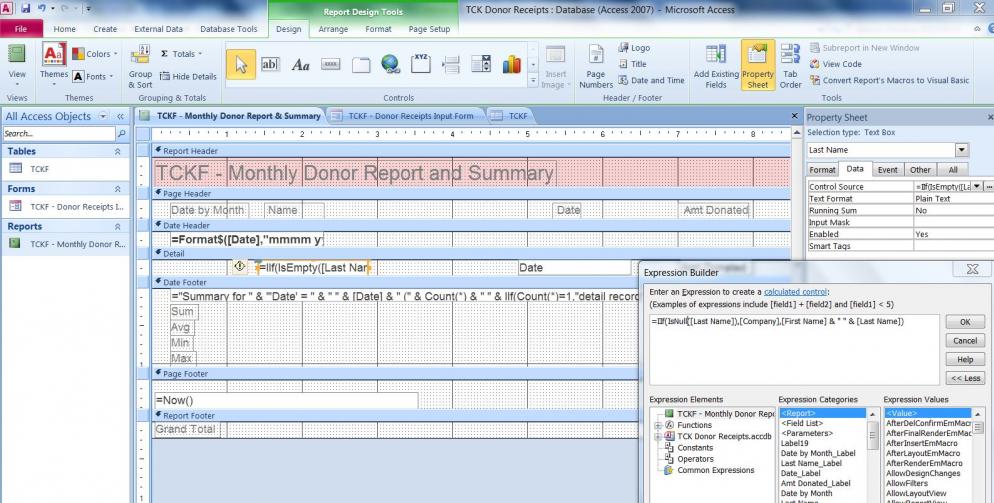Toggle Hide Details
Viewport: 994px width, 503px height.
coord(188,76)
